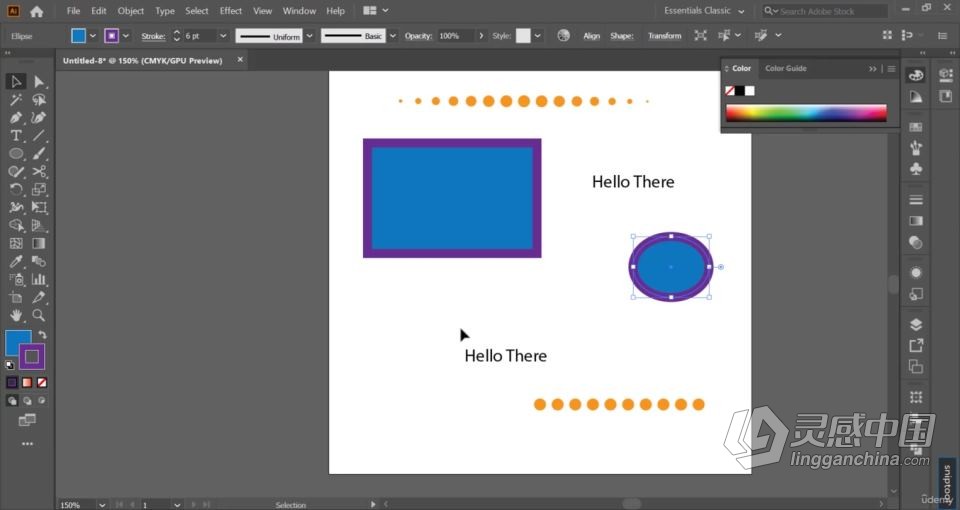Click the Transform button
The height and width of the screenshot is (510, 960).
coord(664,36)
